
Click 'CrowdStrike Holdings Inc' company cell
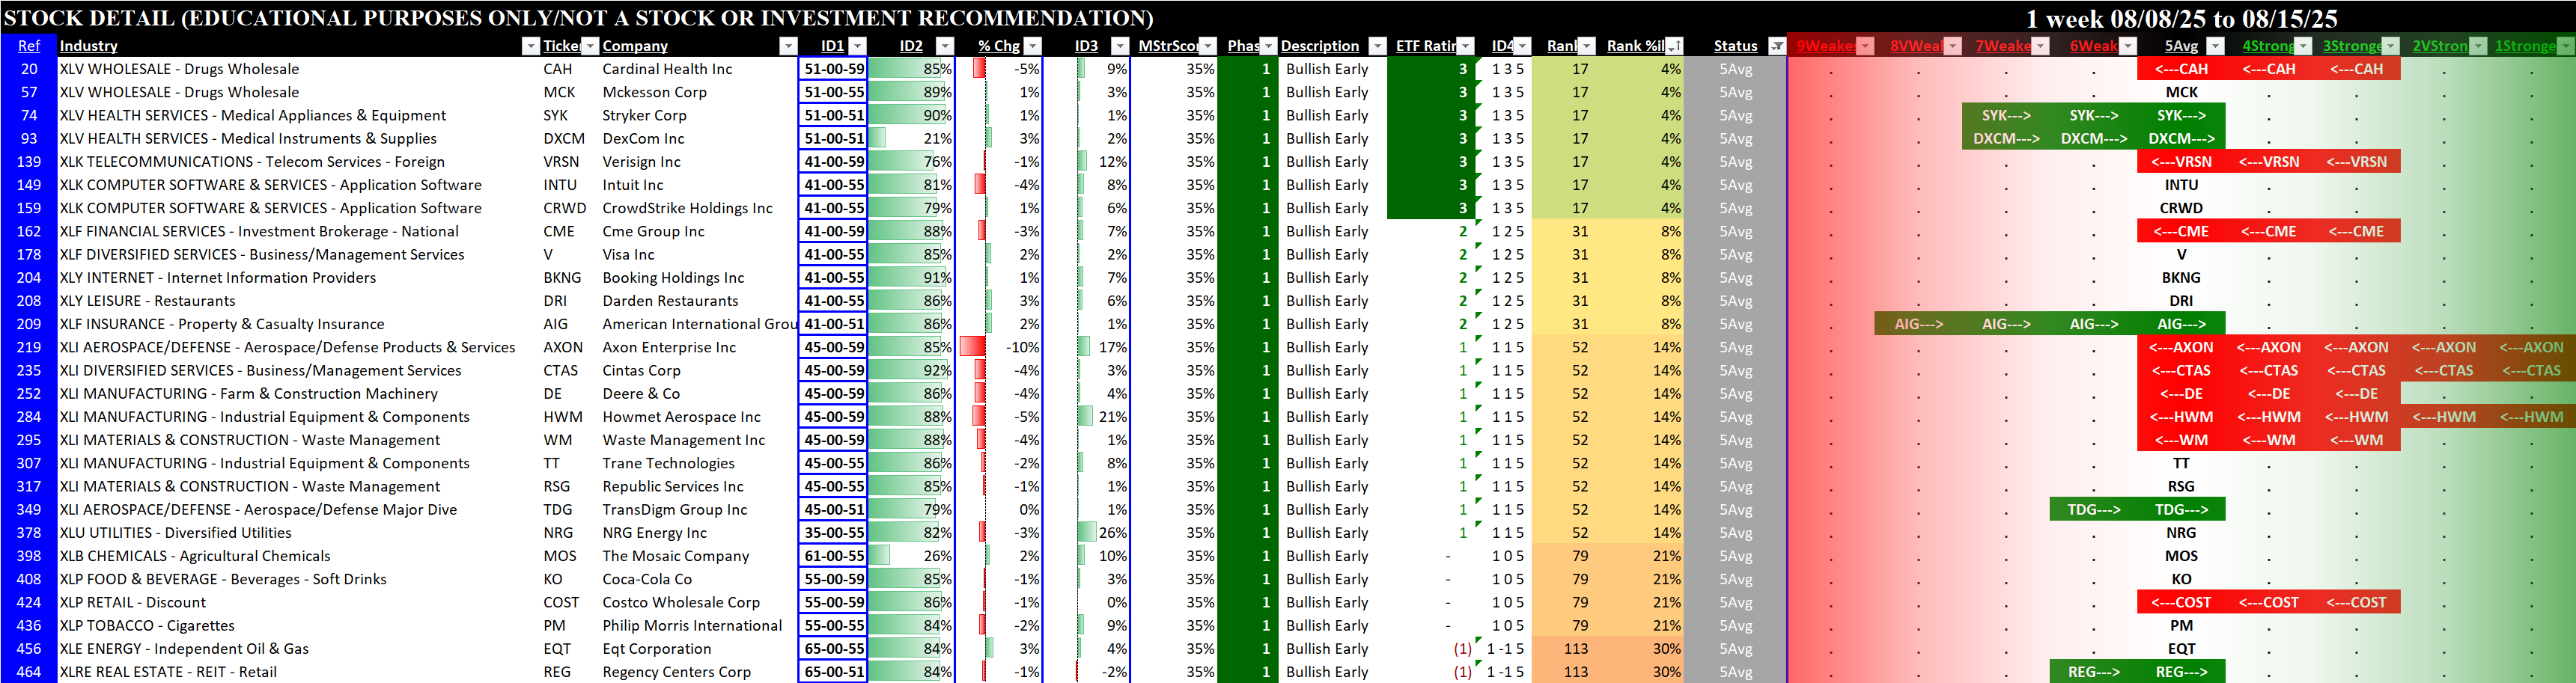[x=687, y=208]
